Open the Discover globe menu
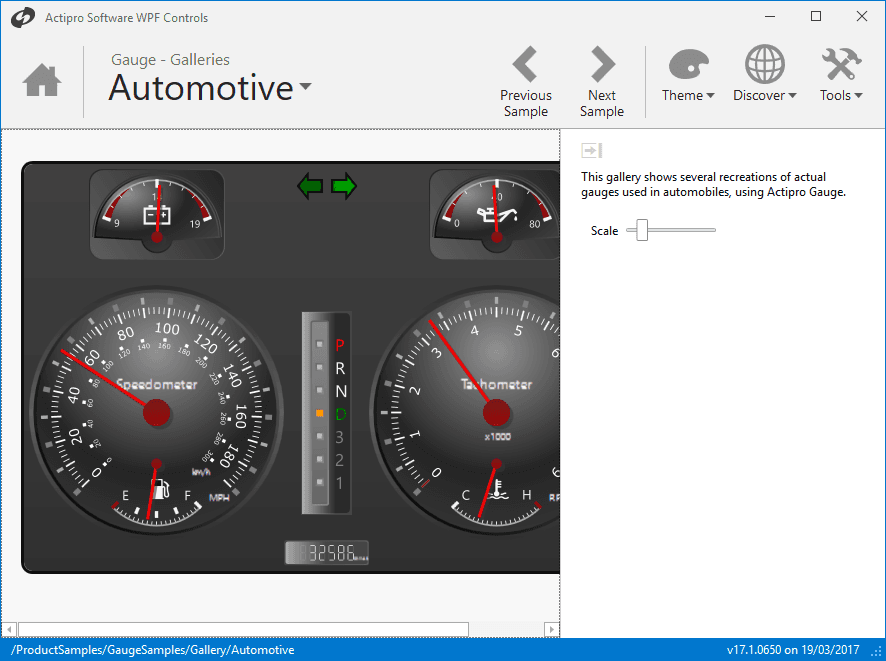Screen dimensions: 886x661 [765, 75]
